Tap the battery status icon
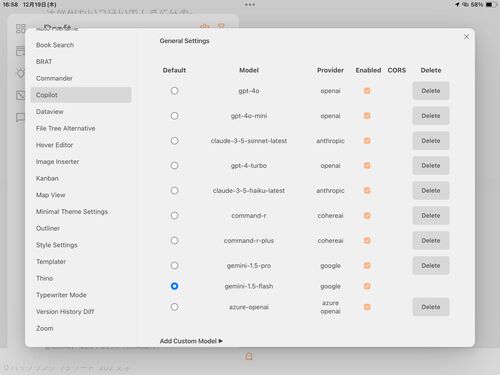500x375 pixels. click(491, 5)
